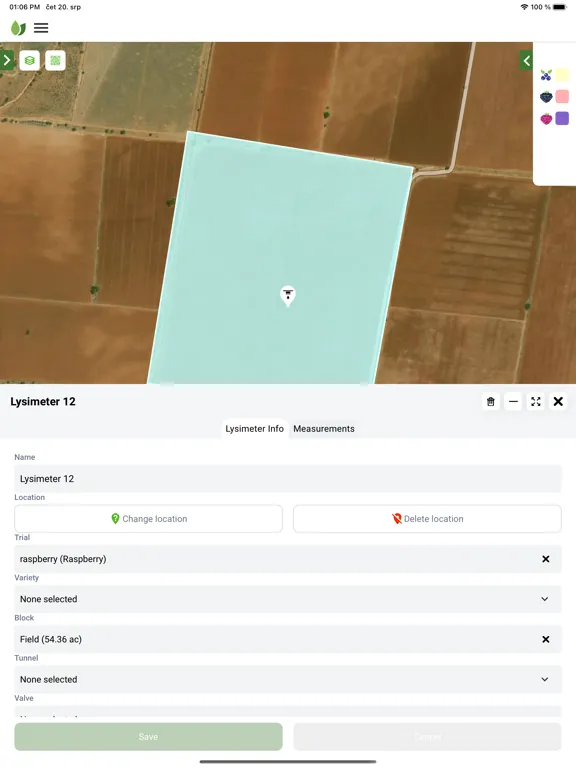Viewport: 576px width, 768px height.
Task: Toggle the grid overlay button
Action: (x=55, y=61)
